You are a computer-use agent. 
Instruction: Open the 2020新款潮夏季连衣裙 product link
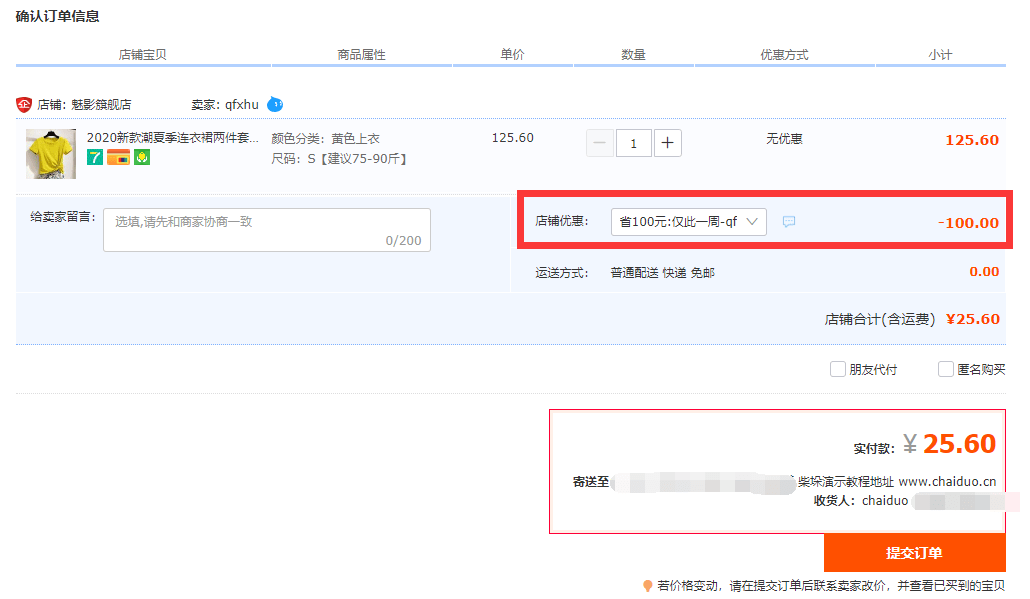click(173, 137)
